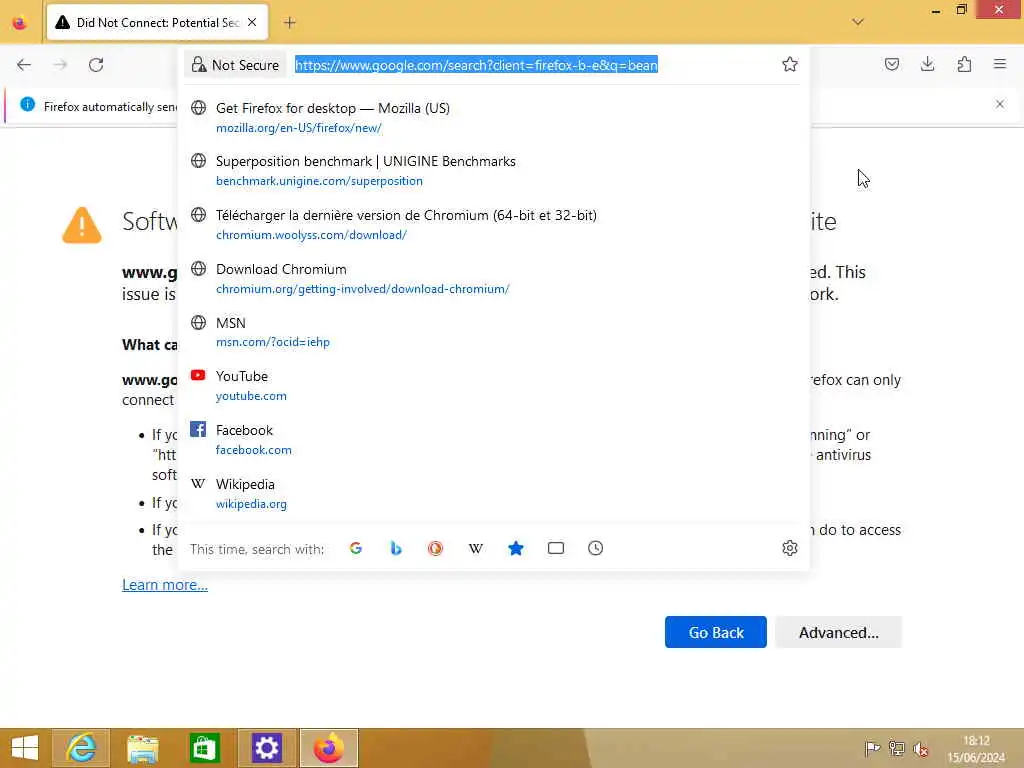Click the Firefox taskbar icon
The height and width of the screenshot is (768, 1024).
pyautogui.click(x=328, y=748)
